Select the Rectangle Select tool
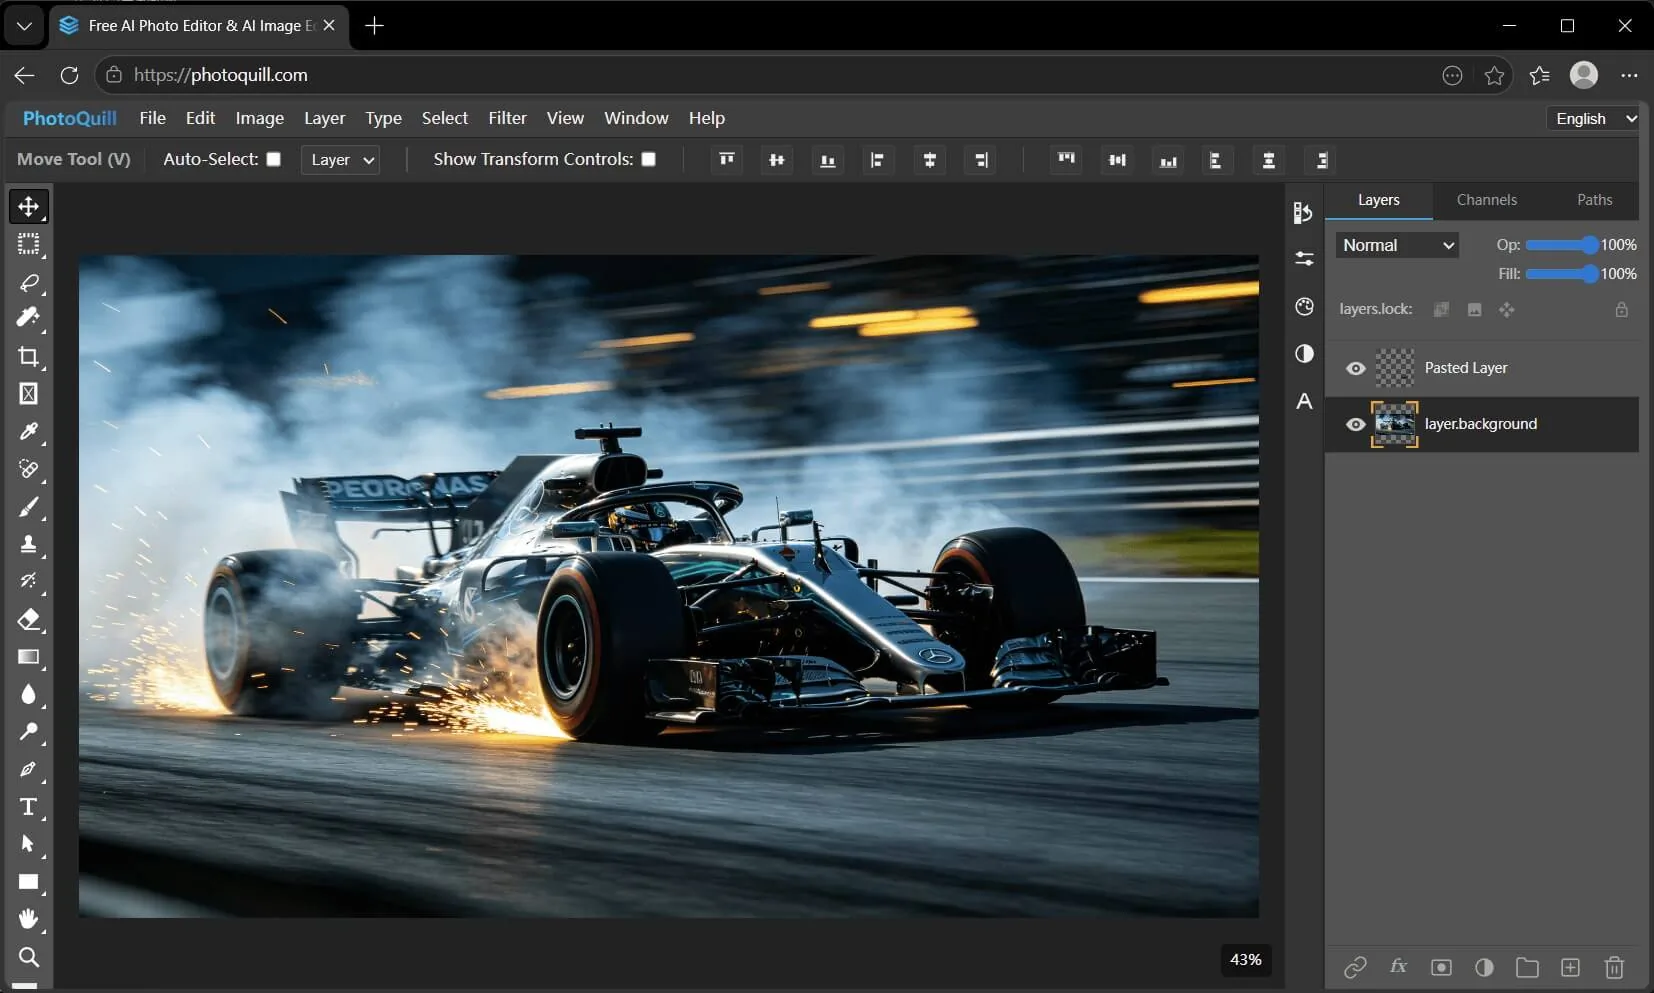This screenshot has height=993, width=1654. tap(28, 244)
